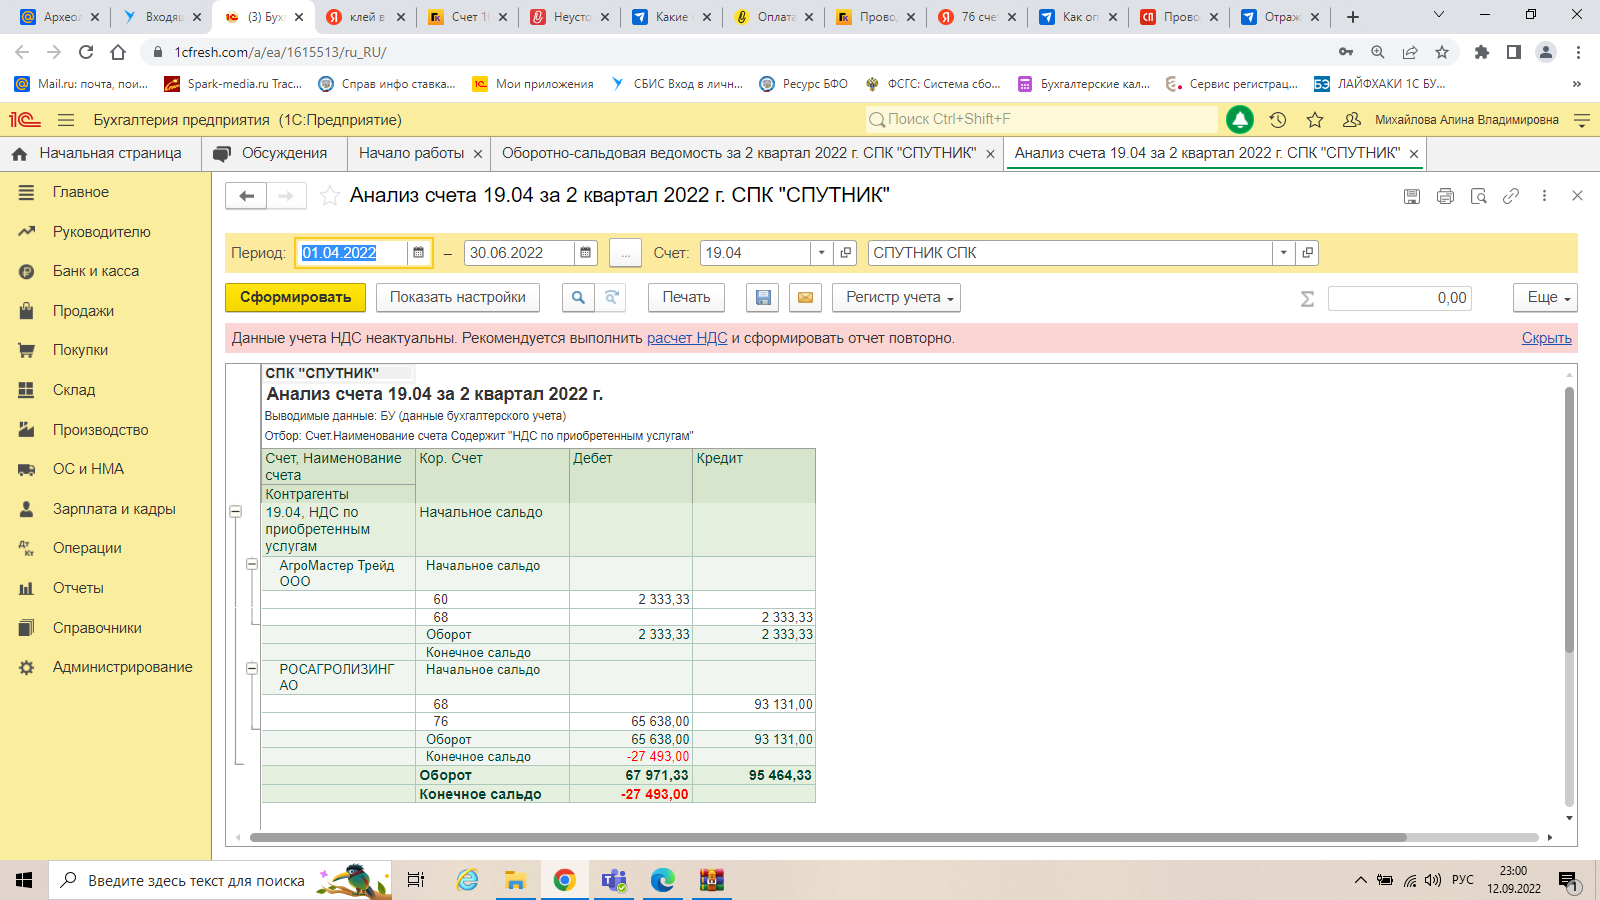Collapse 19.04 НДС group in report
Image resolution: width=1600 pixels, height=900 pixels.
pyautogui.click(x=236, y=512)
